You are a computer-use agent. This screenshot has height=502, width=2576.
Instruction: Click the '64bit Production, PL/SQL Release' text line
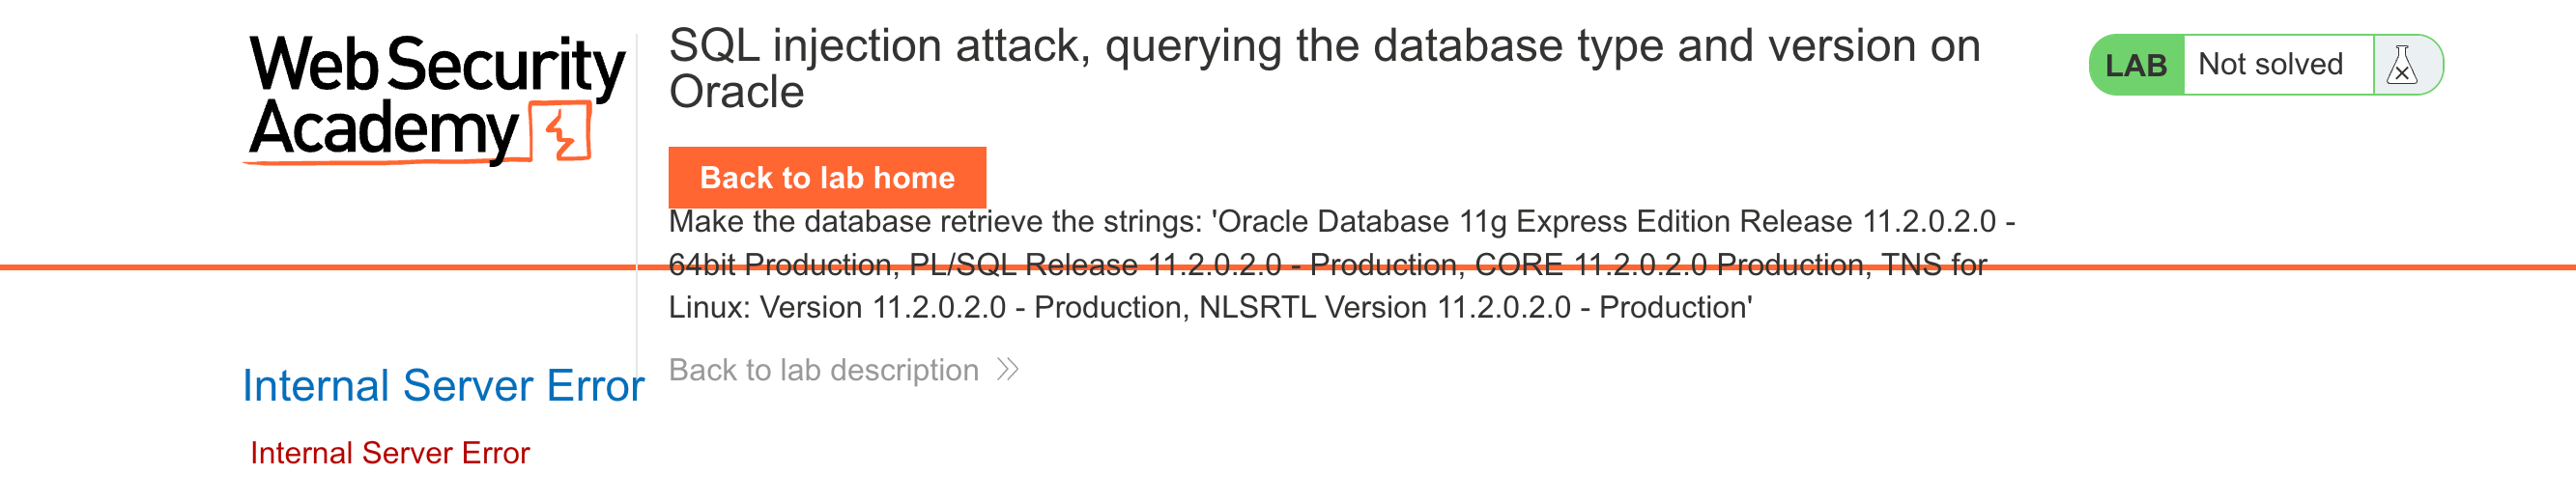pyautogui.click(x=974, y=264)
